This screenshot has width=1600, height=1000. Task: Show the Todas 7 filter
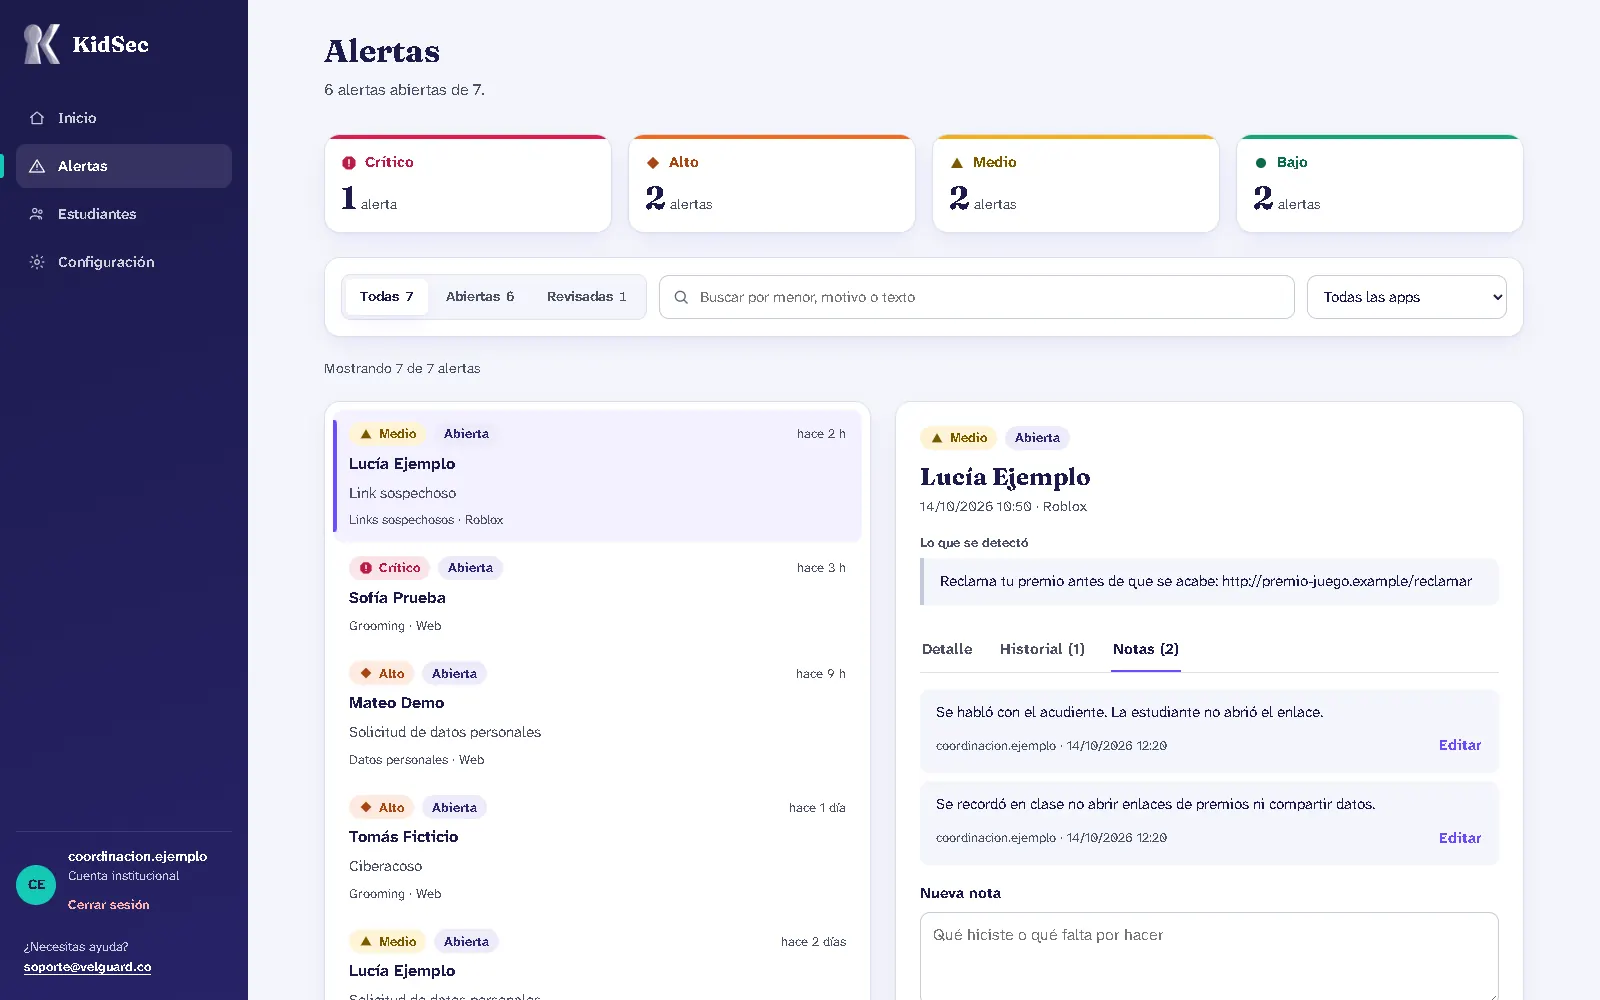tap(386, 297)
